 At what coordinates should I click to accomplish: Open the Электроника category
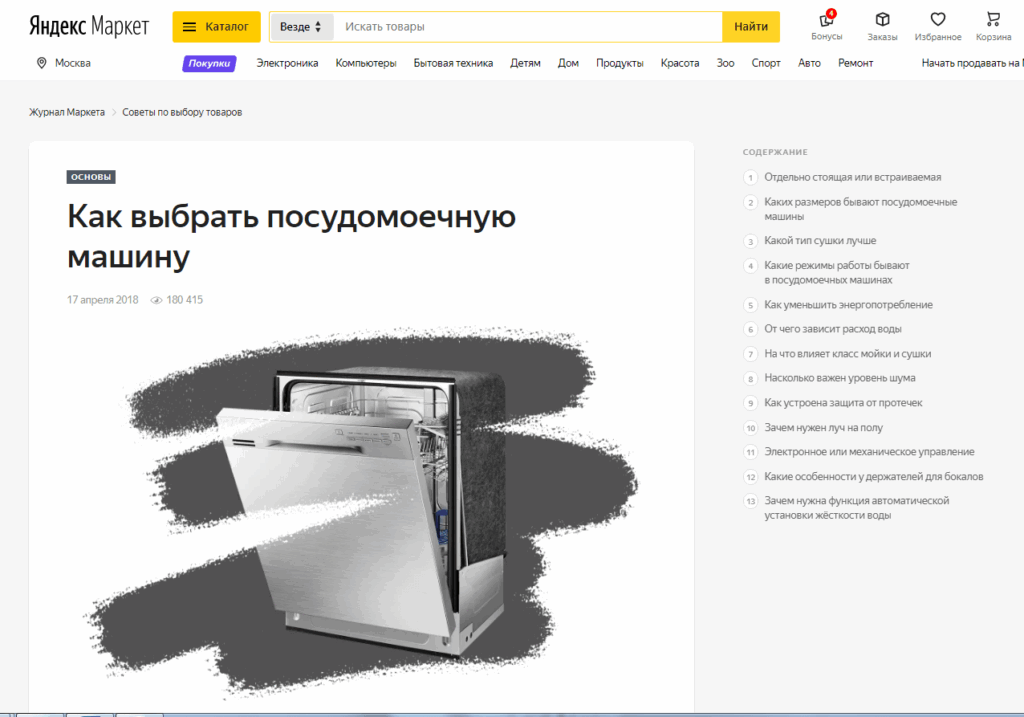[287, 63]
